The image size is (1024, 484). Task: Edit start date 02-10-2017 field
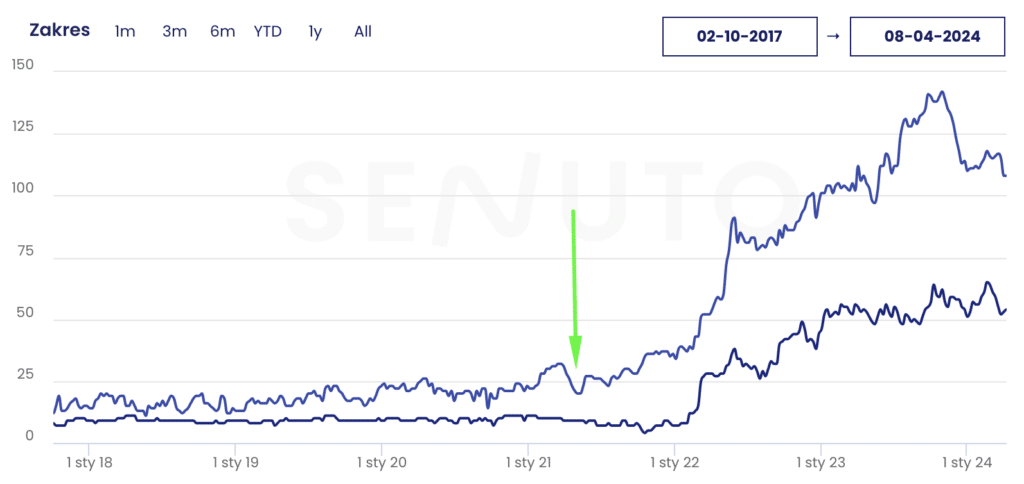tap(739, 37)
